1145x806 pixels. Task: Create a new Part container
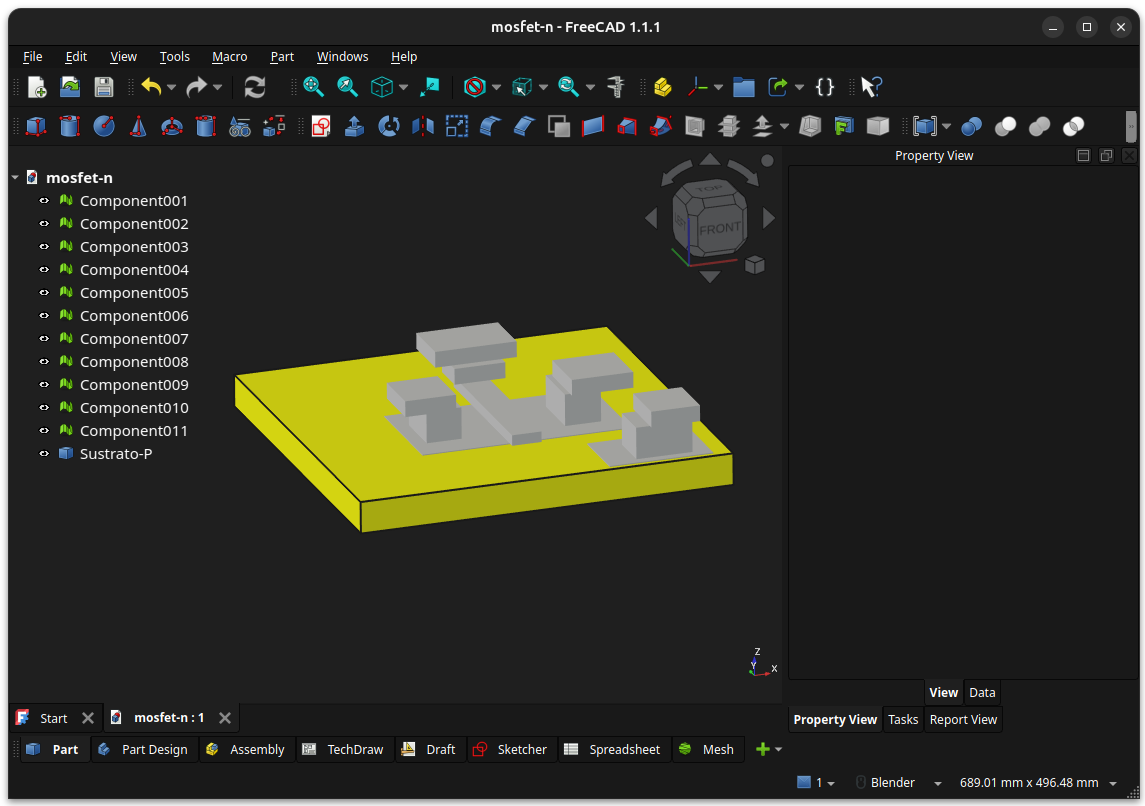point(663,87)
